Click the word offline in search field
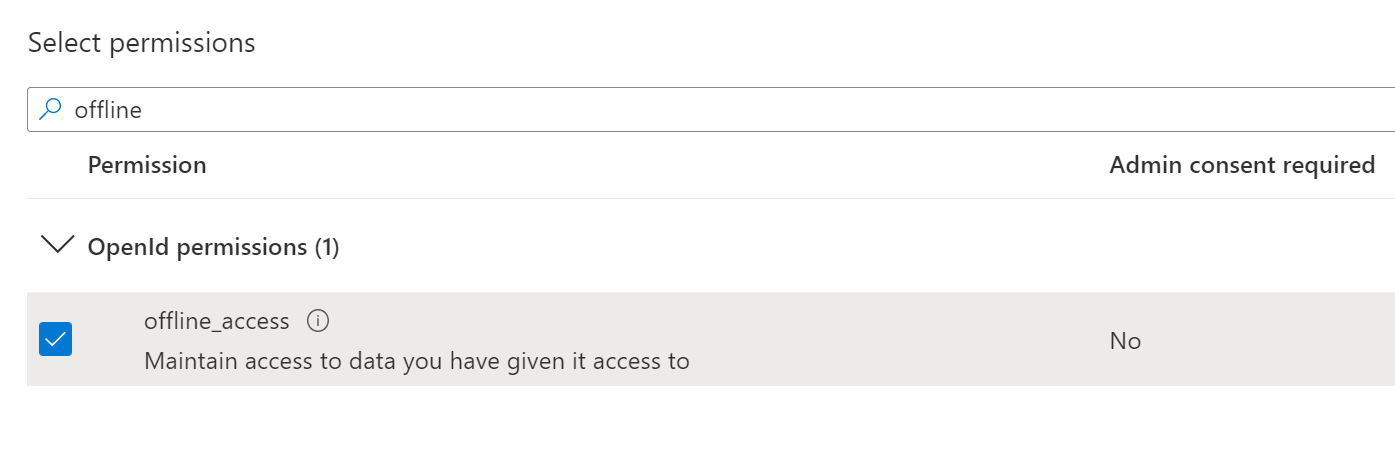The image size is (1395, 458). click(x=108, y=110)
